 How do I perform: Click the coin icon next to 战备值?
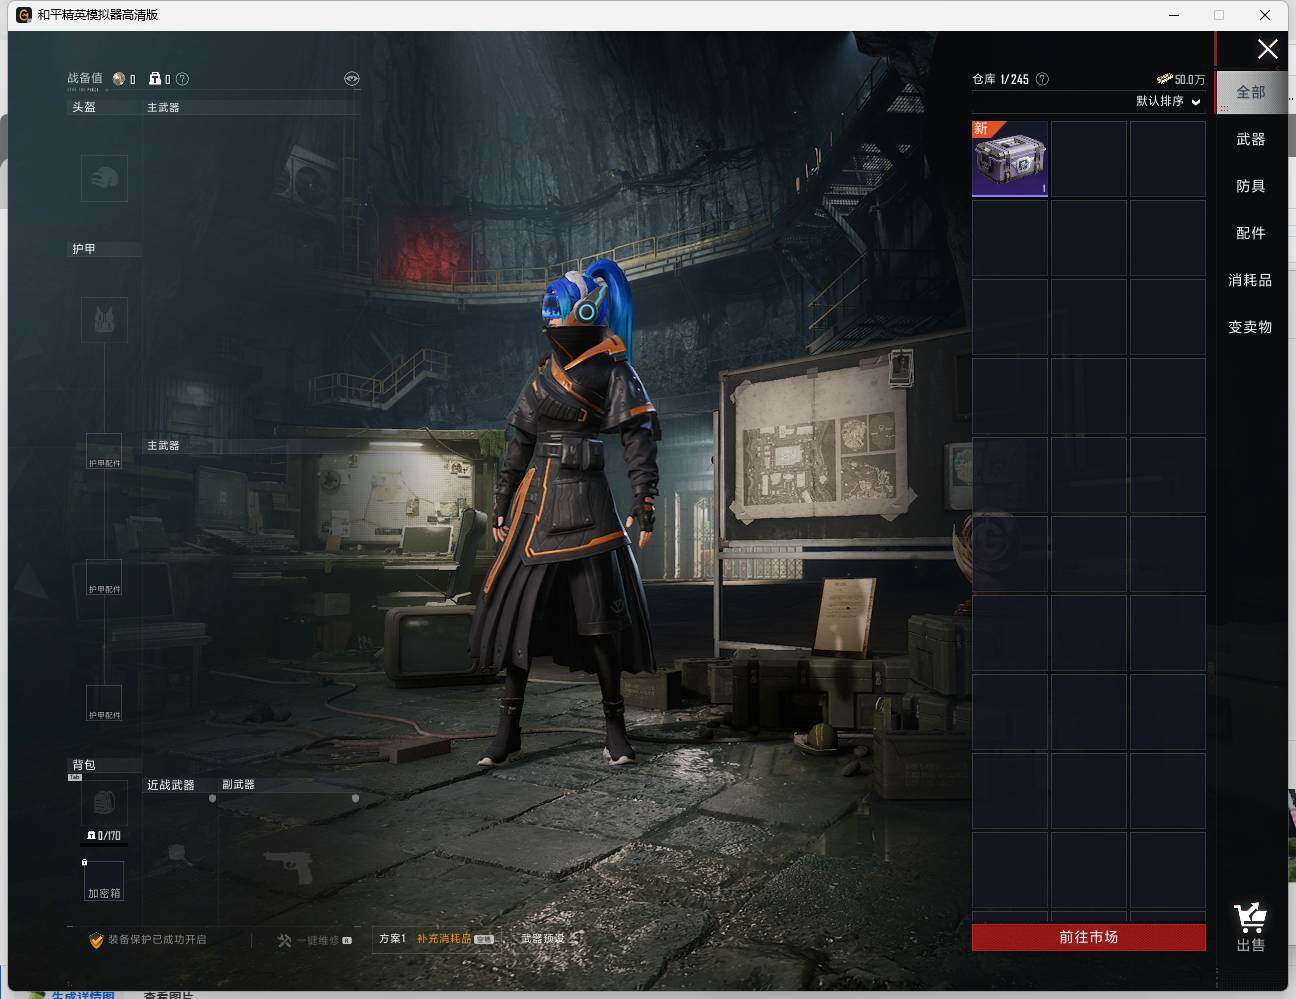[x=119, y=79]
